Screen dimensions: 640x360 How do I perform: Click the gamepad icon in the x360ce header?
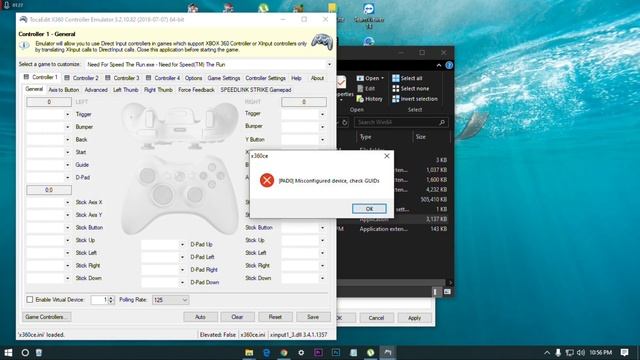(x=322, y=42)
